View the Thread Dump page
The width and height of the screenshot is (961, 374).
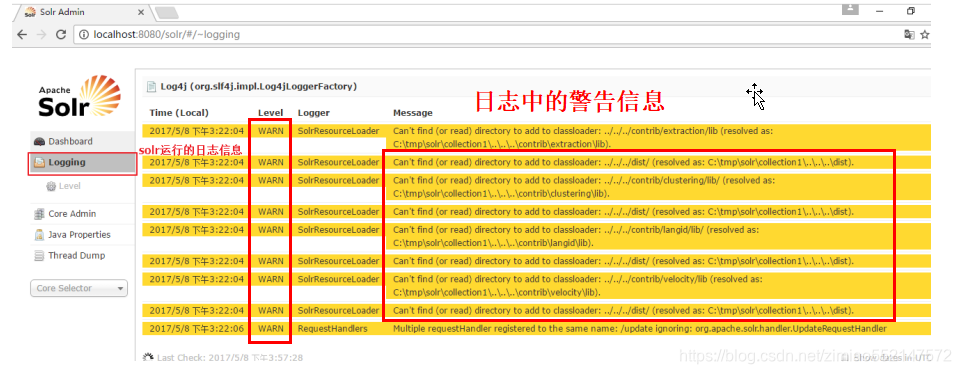82,256
